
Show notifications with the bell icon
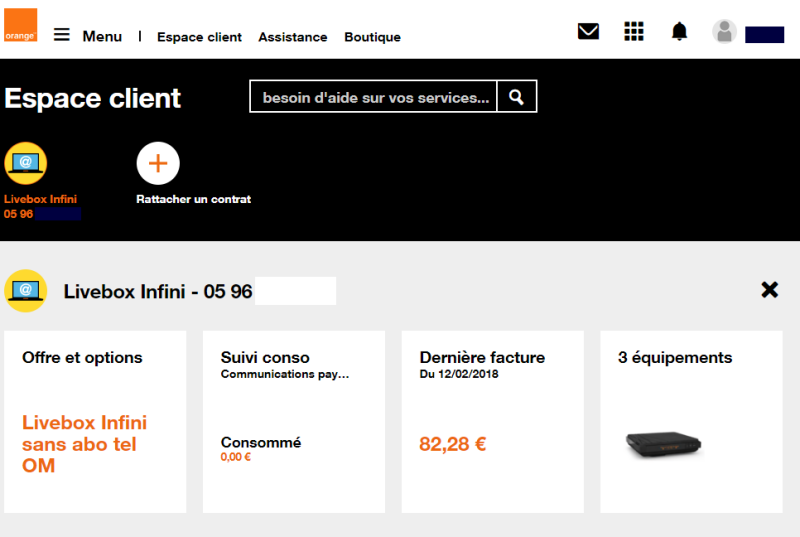[x=679, y=32]
